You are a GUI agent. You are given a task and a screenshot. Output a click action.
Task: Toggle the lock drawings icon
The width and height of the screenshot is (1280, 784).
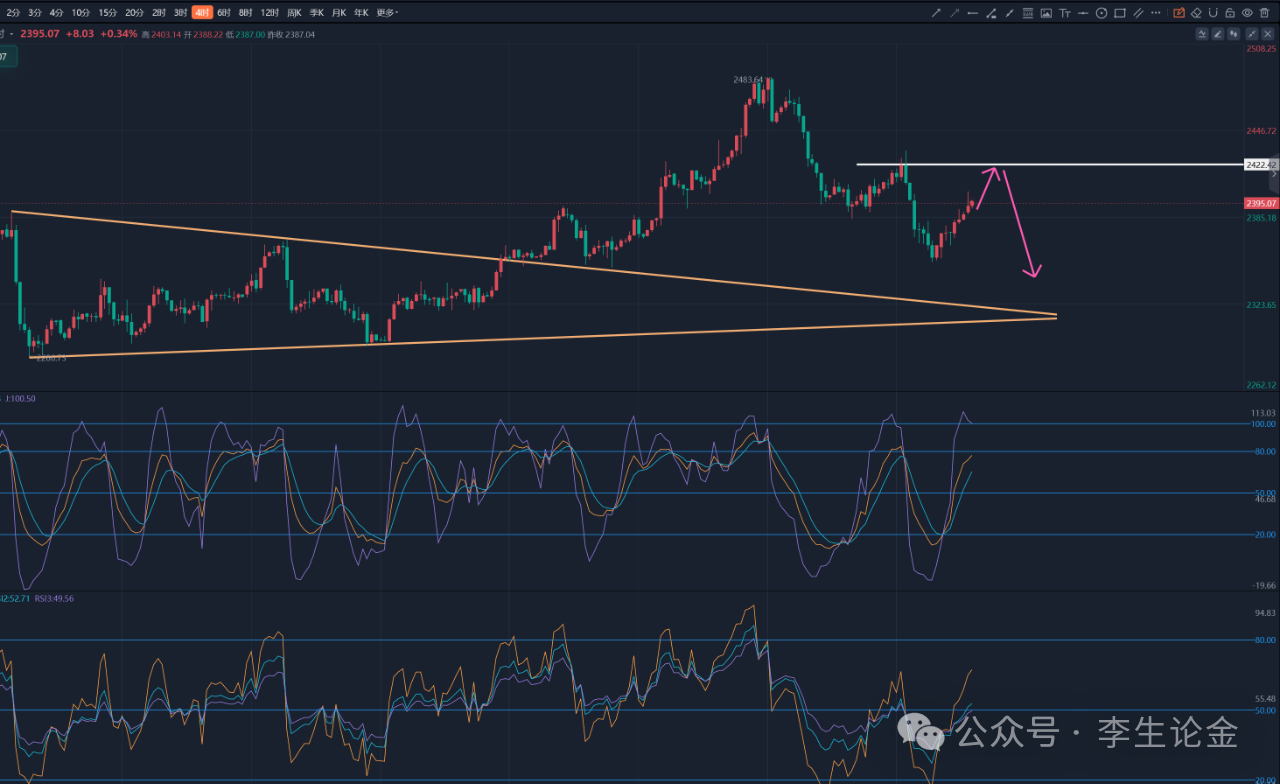tap(1230, 13)
